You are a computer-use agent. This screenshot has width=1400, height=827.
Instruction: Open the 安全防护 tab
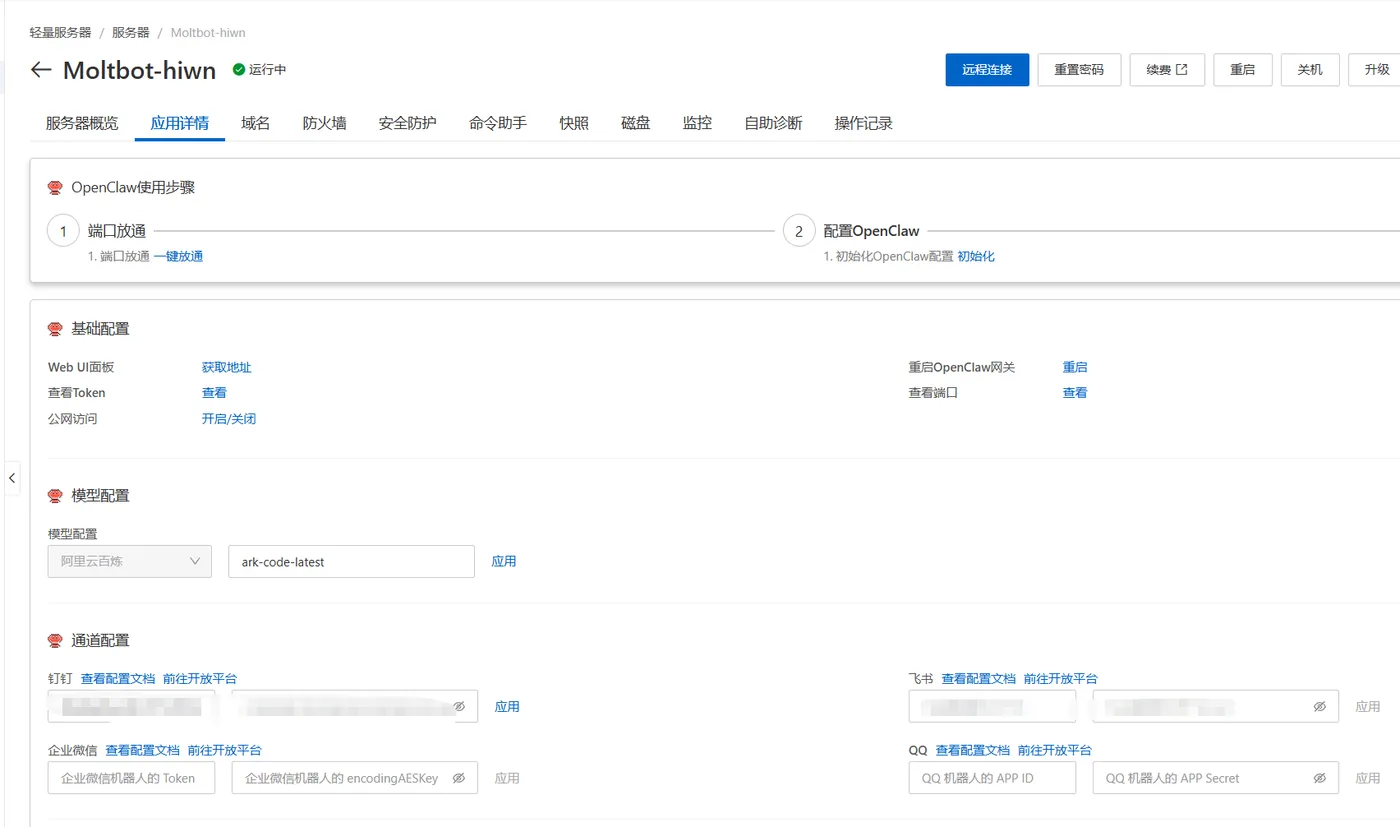click(408, 123)
